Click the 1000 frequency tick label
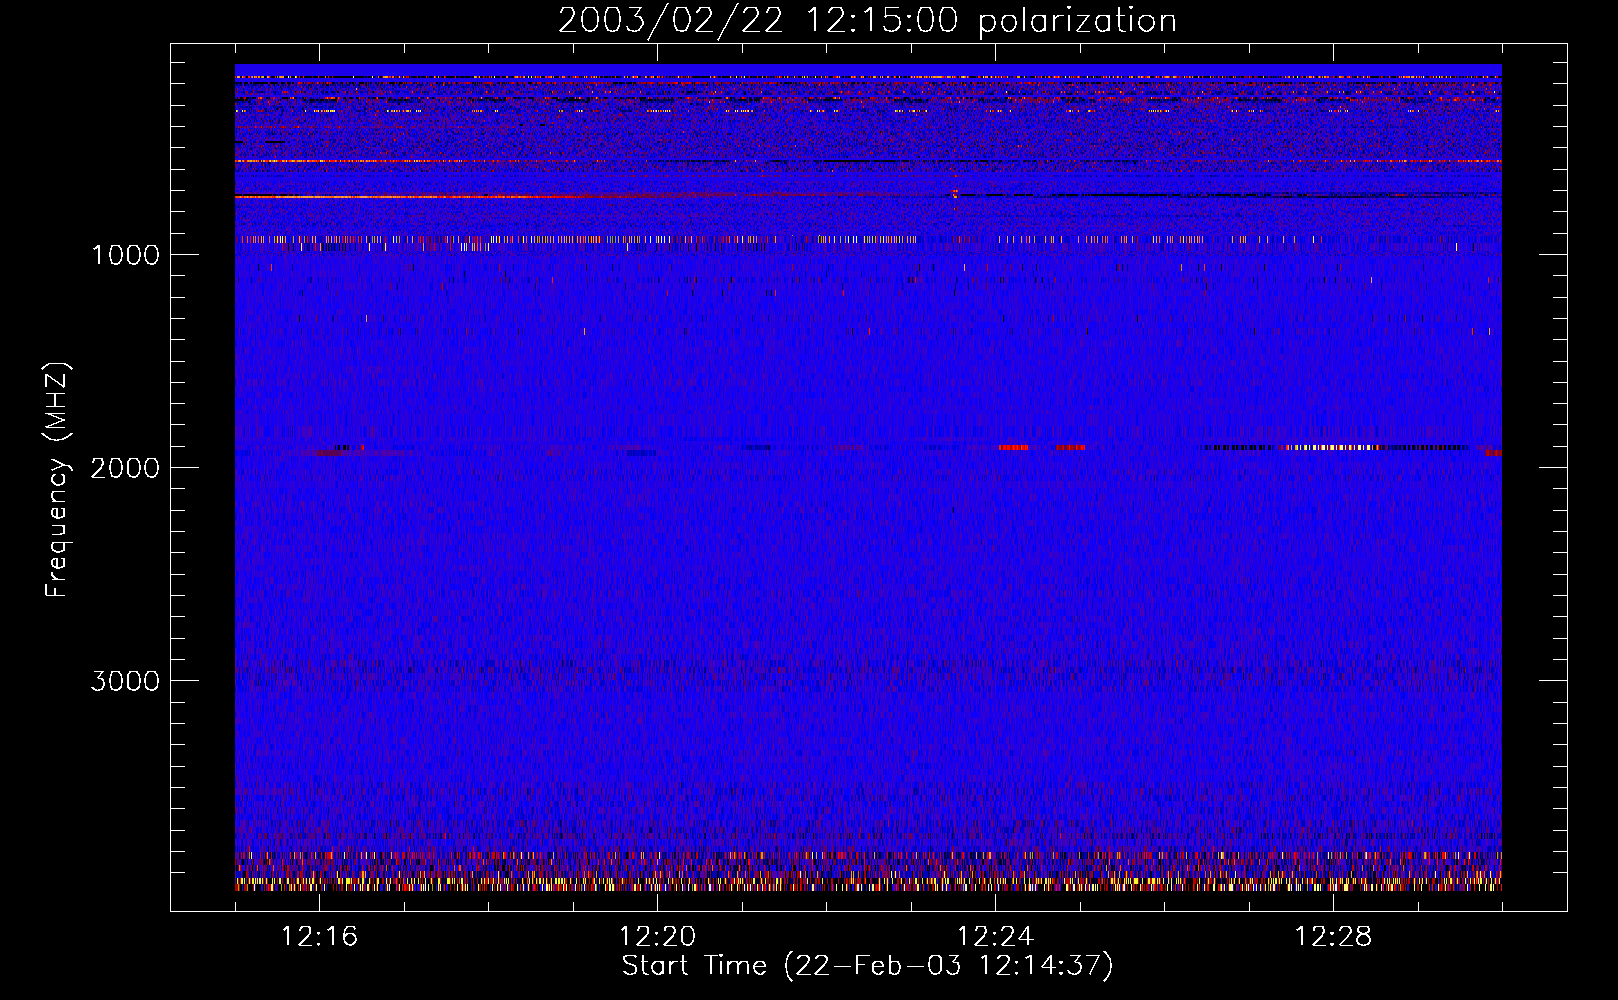Image resolution: width=1618 pixels, height=1000 pixels. [x=125, y=255]
